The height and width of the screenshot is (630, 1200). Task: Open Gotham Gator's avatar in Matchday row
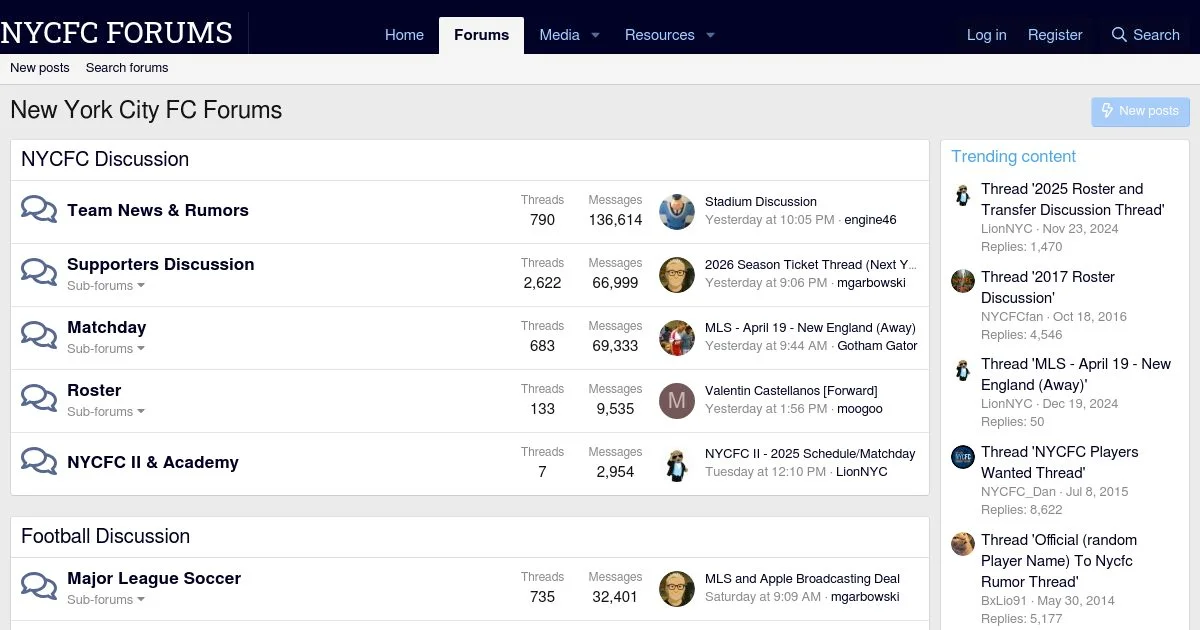(x=677, y=337)
